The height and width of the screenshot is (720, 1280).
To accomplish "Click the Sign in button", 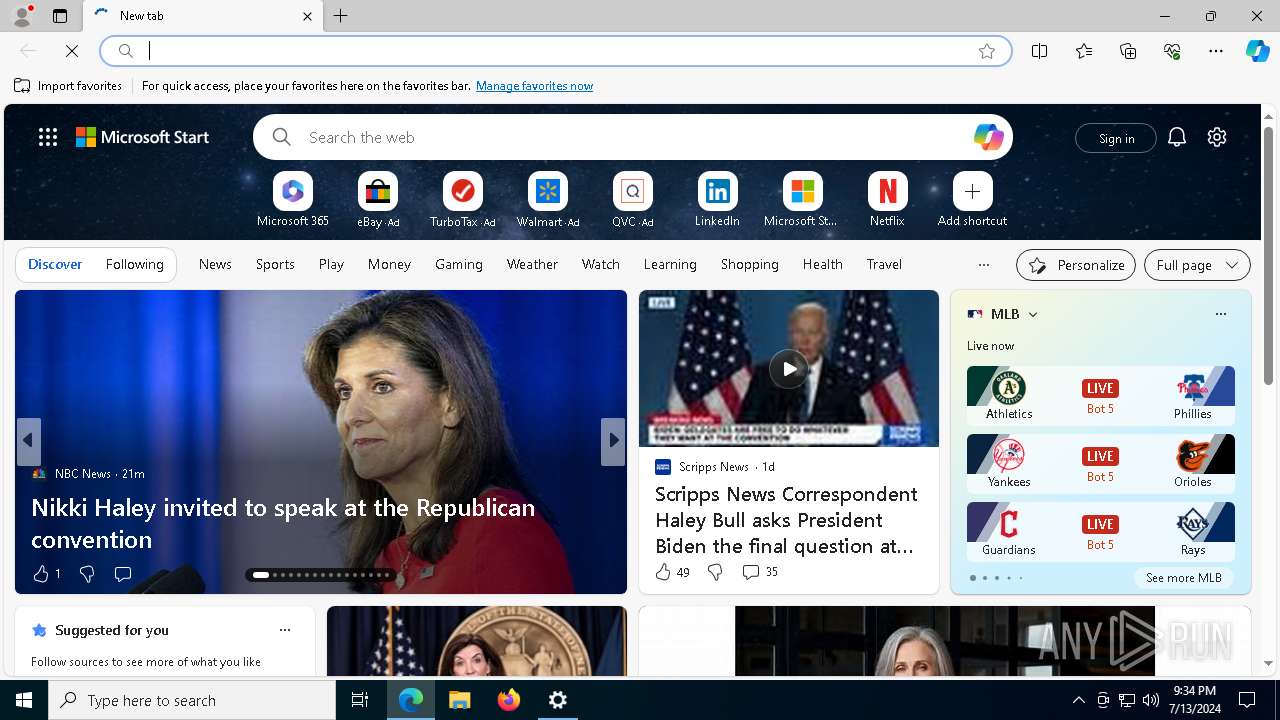I will coord(1116,138).
